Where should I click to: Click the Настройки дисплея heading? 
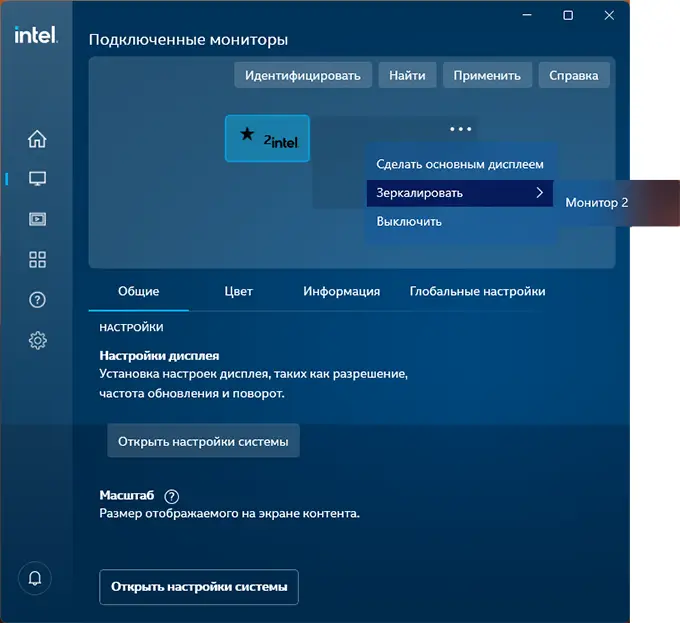(159, 356)
